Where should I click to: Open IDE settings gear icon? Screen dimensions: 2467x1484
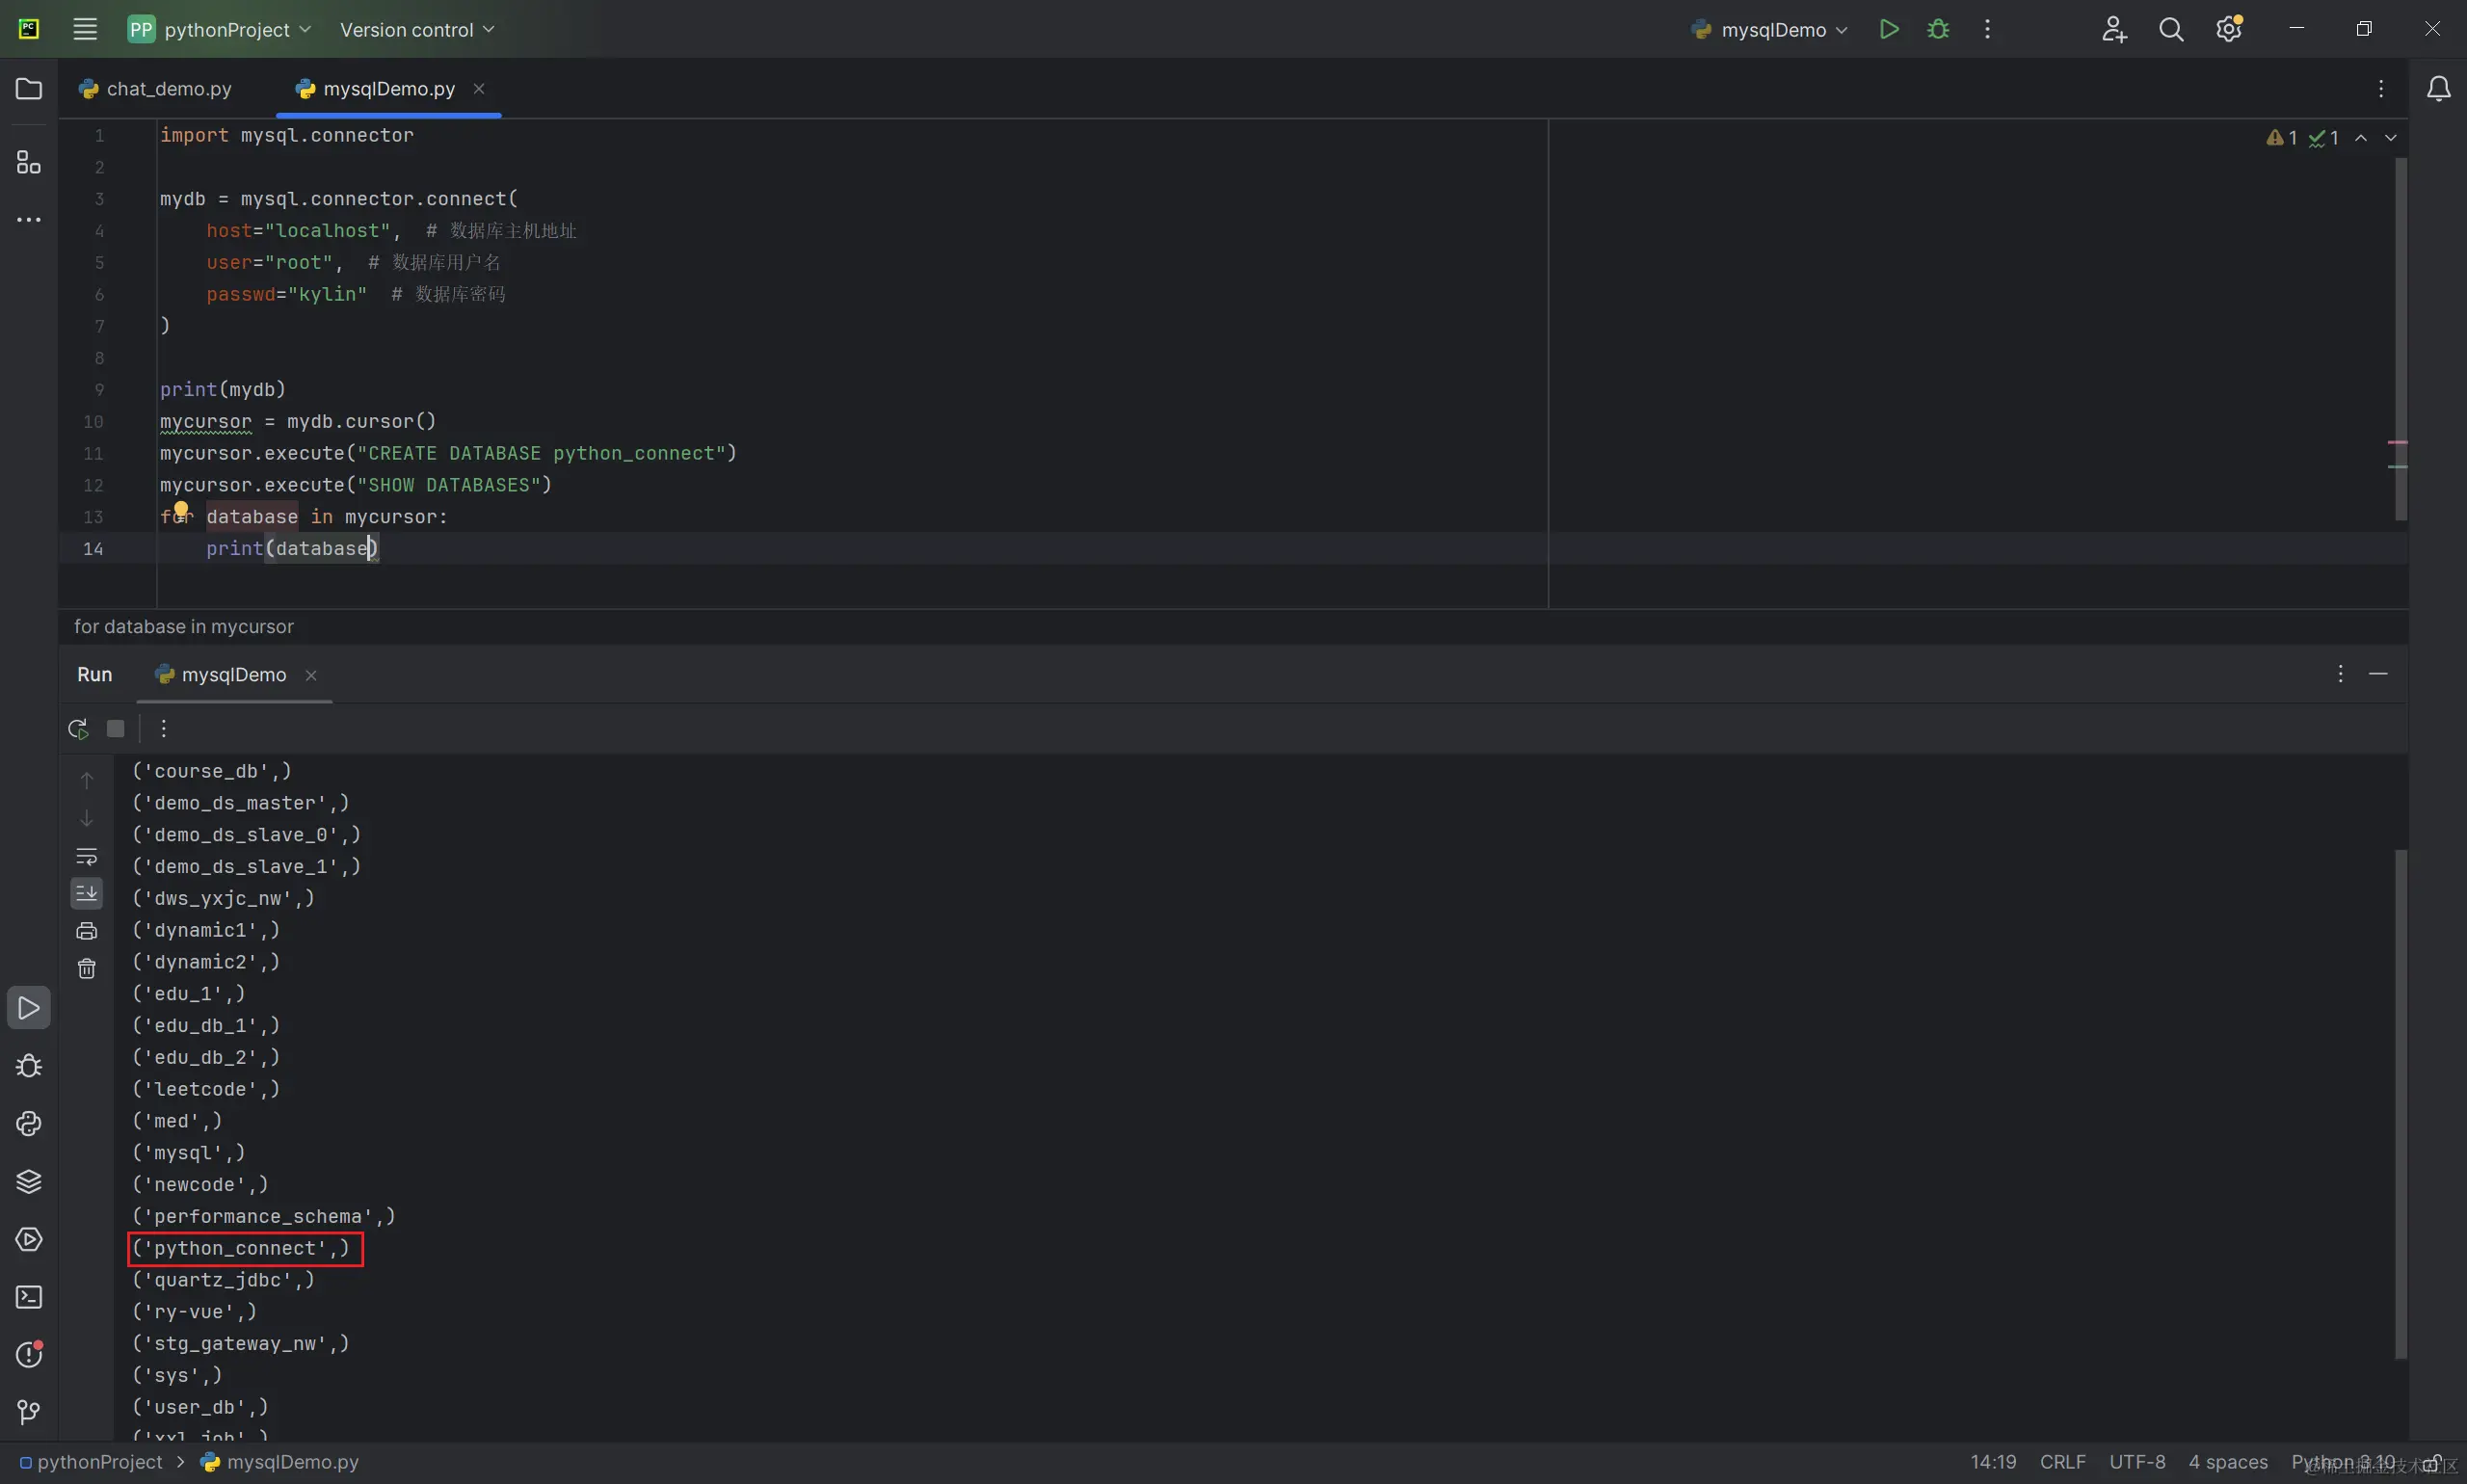click(x=2229, y=29)
